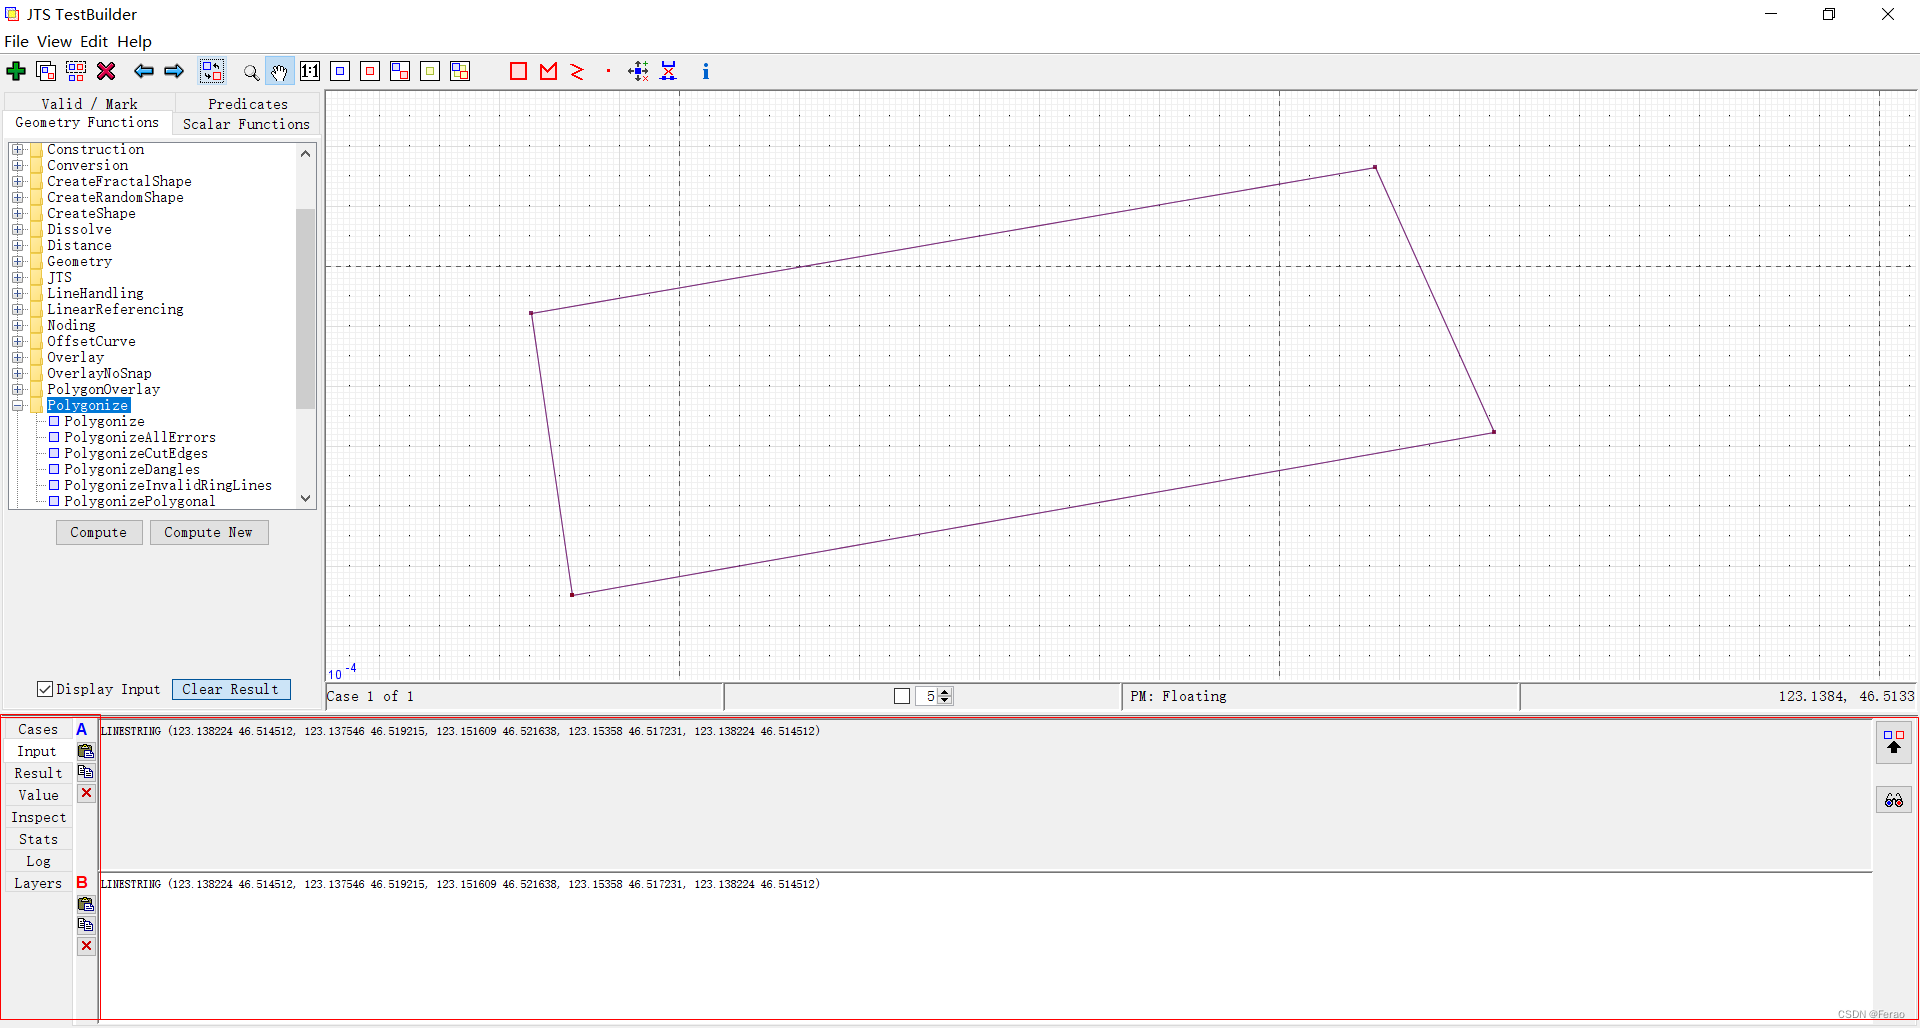Click the green-red X delete case icon
1920x1028 pixels.
(x=106, y=71)
